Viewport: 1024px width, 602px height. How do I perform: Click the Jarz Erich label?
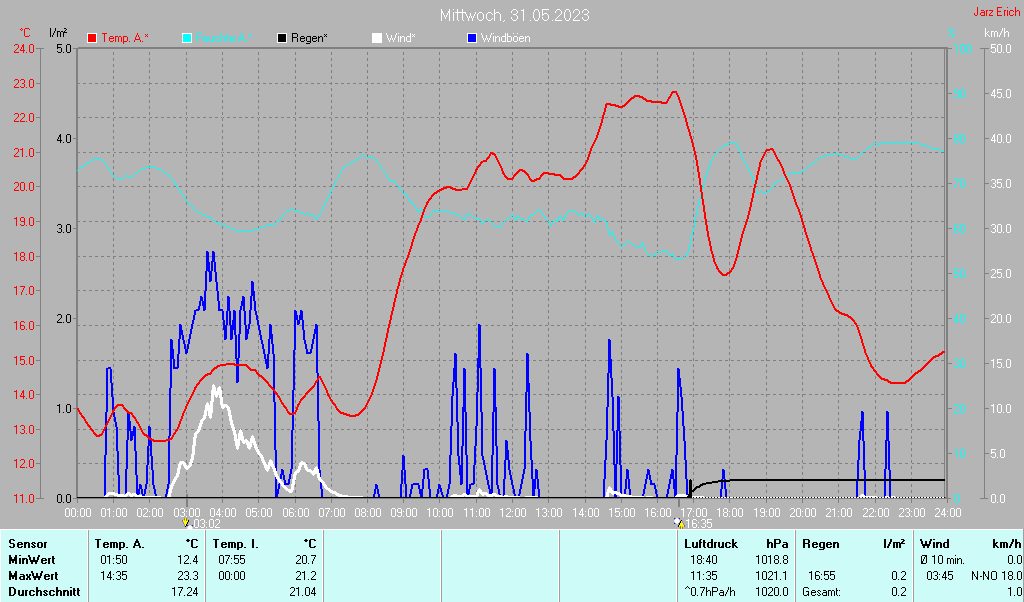coord(997,13)
